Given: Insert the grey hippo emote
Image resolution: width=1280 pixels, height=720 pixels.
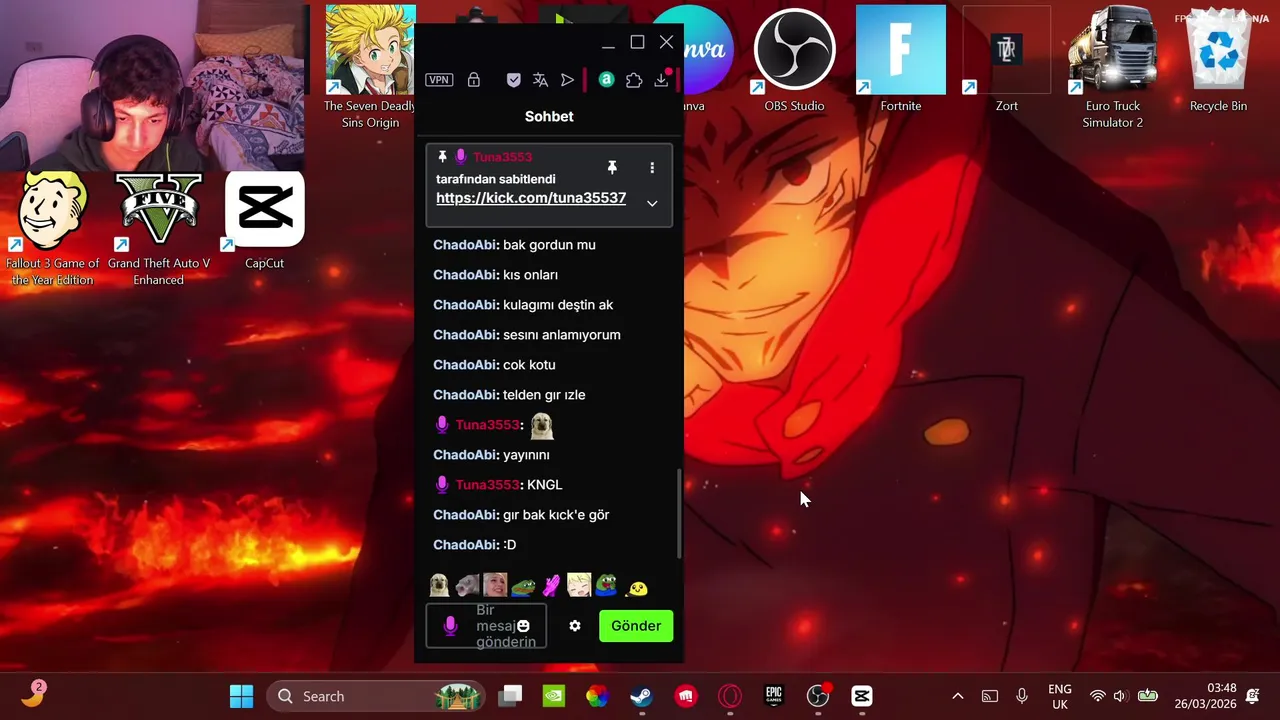Looking at the screenshot, I should 467,585.
